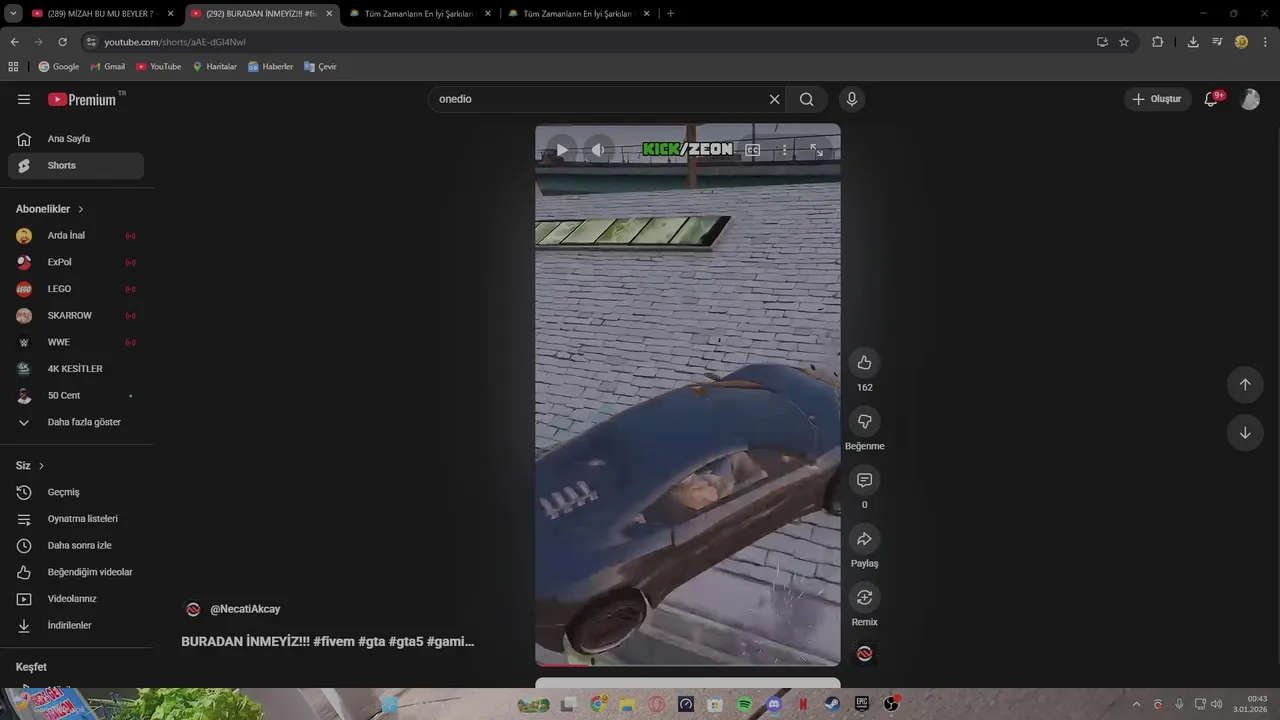1280x720 pixels.
Task: Go to the next Short with down arrow
Action: (1245, 433)
